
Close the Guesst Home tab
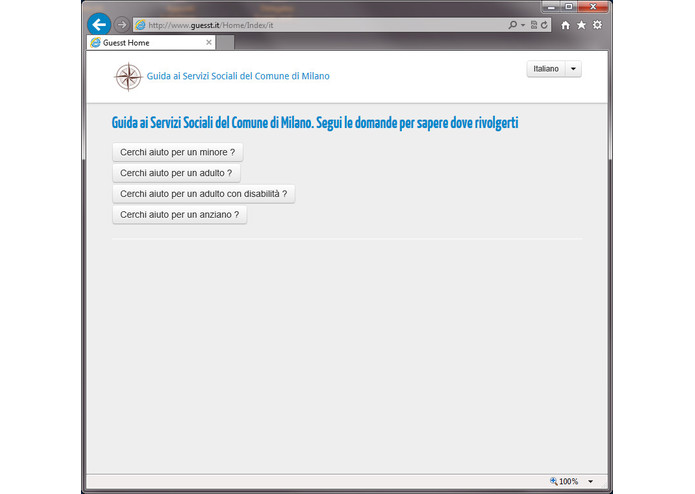tap(209, 43)
